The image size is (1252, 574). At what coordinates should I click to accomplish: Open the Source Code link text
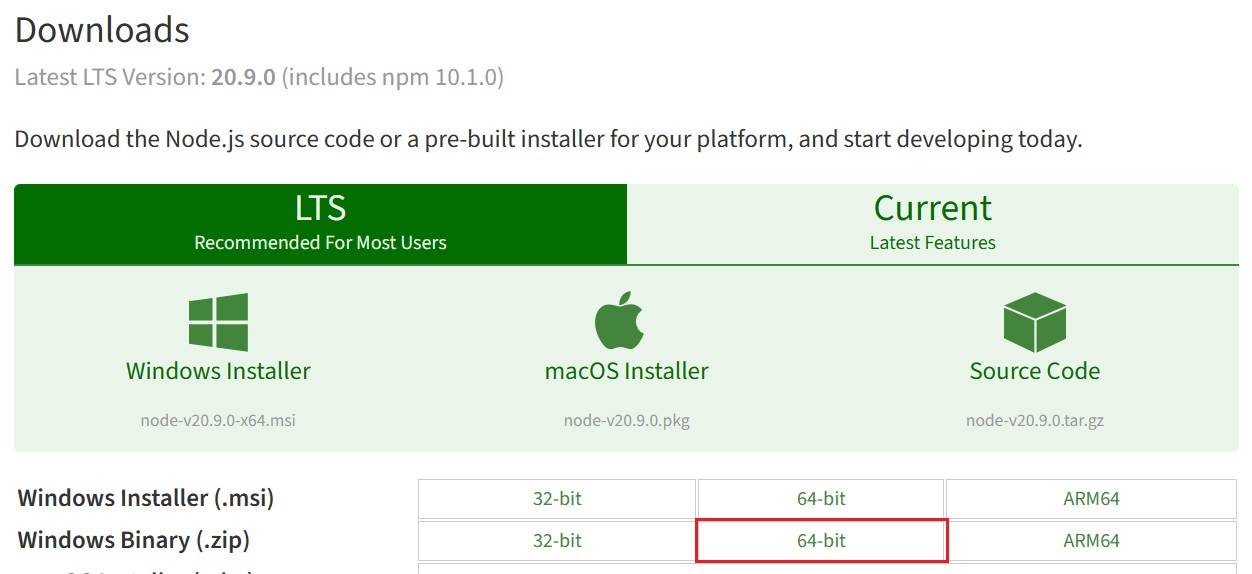(1035, 371)
